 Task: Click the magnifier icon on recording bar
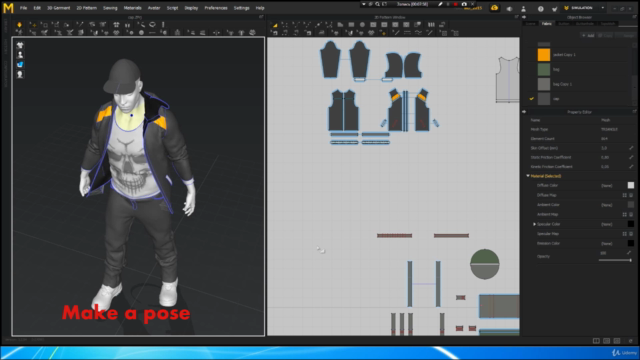[x=378, y=4]
